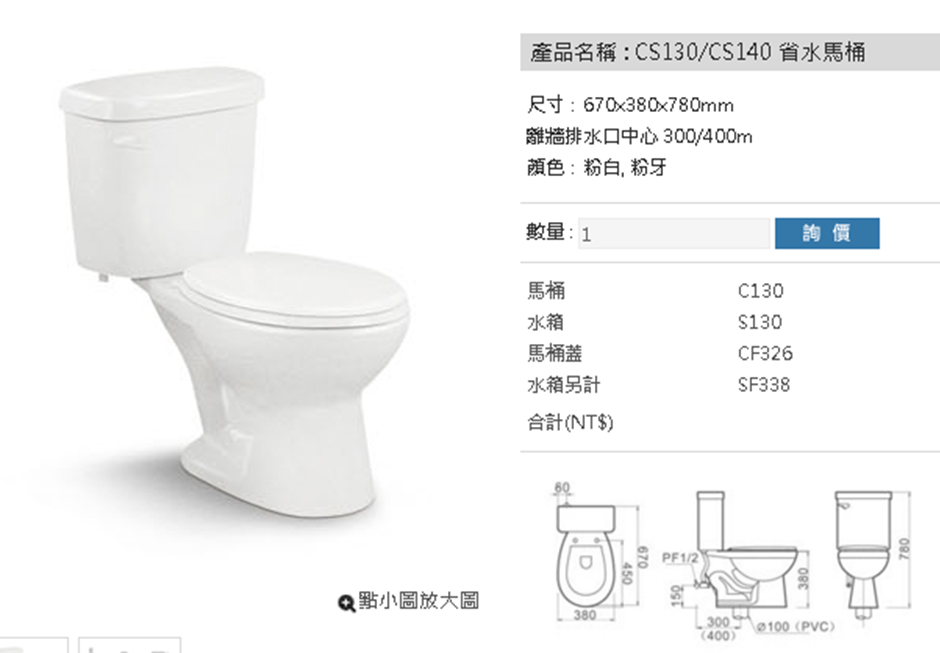940x653 pixels.
Task: Click the CF326 toilet seat code
Action: pos(765,353)
